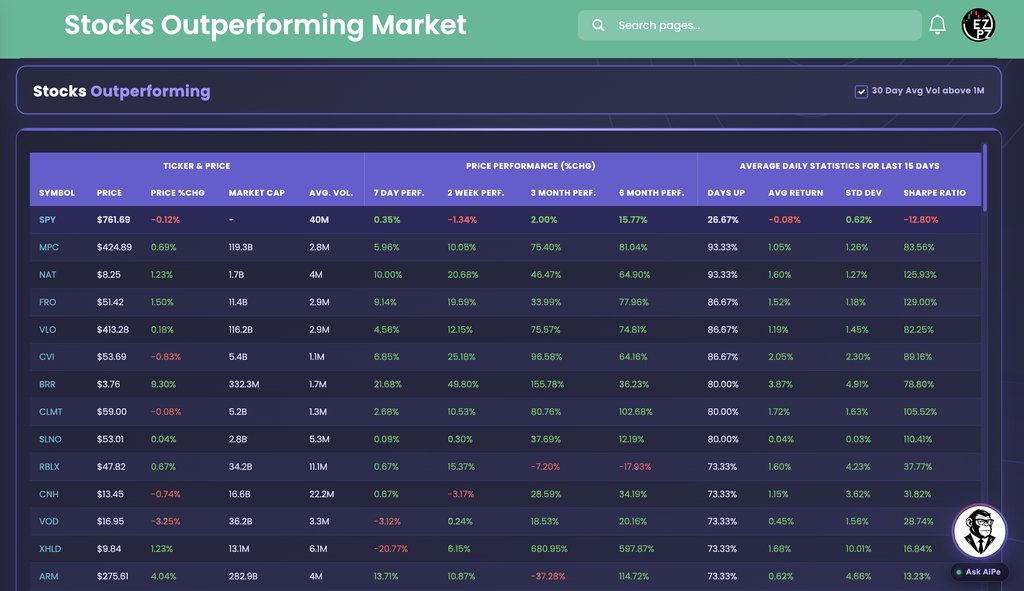Click XHLD 7 day perf -20.77%
1024x591 pixels.
click(391, 549)
